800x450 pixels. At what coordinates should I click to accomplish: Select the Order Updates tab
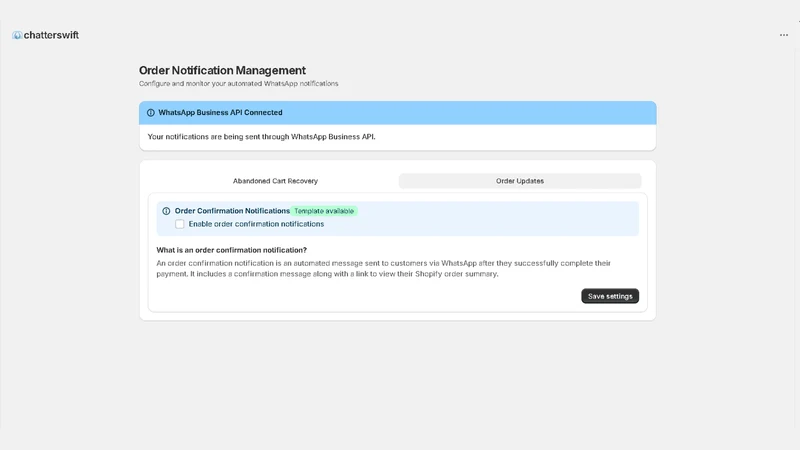click(520, 181)
